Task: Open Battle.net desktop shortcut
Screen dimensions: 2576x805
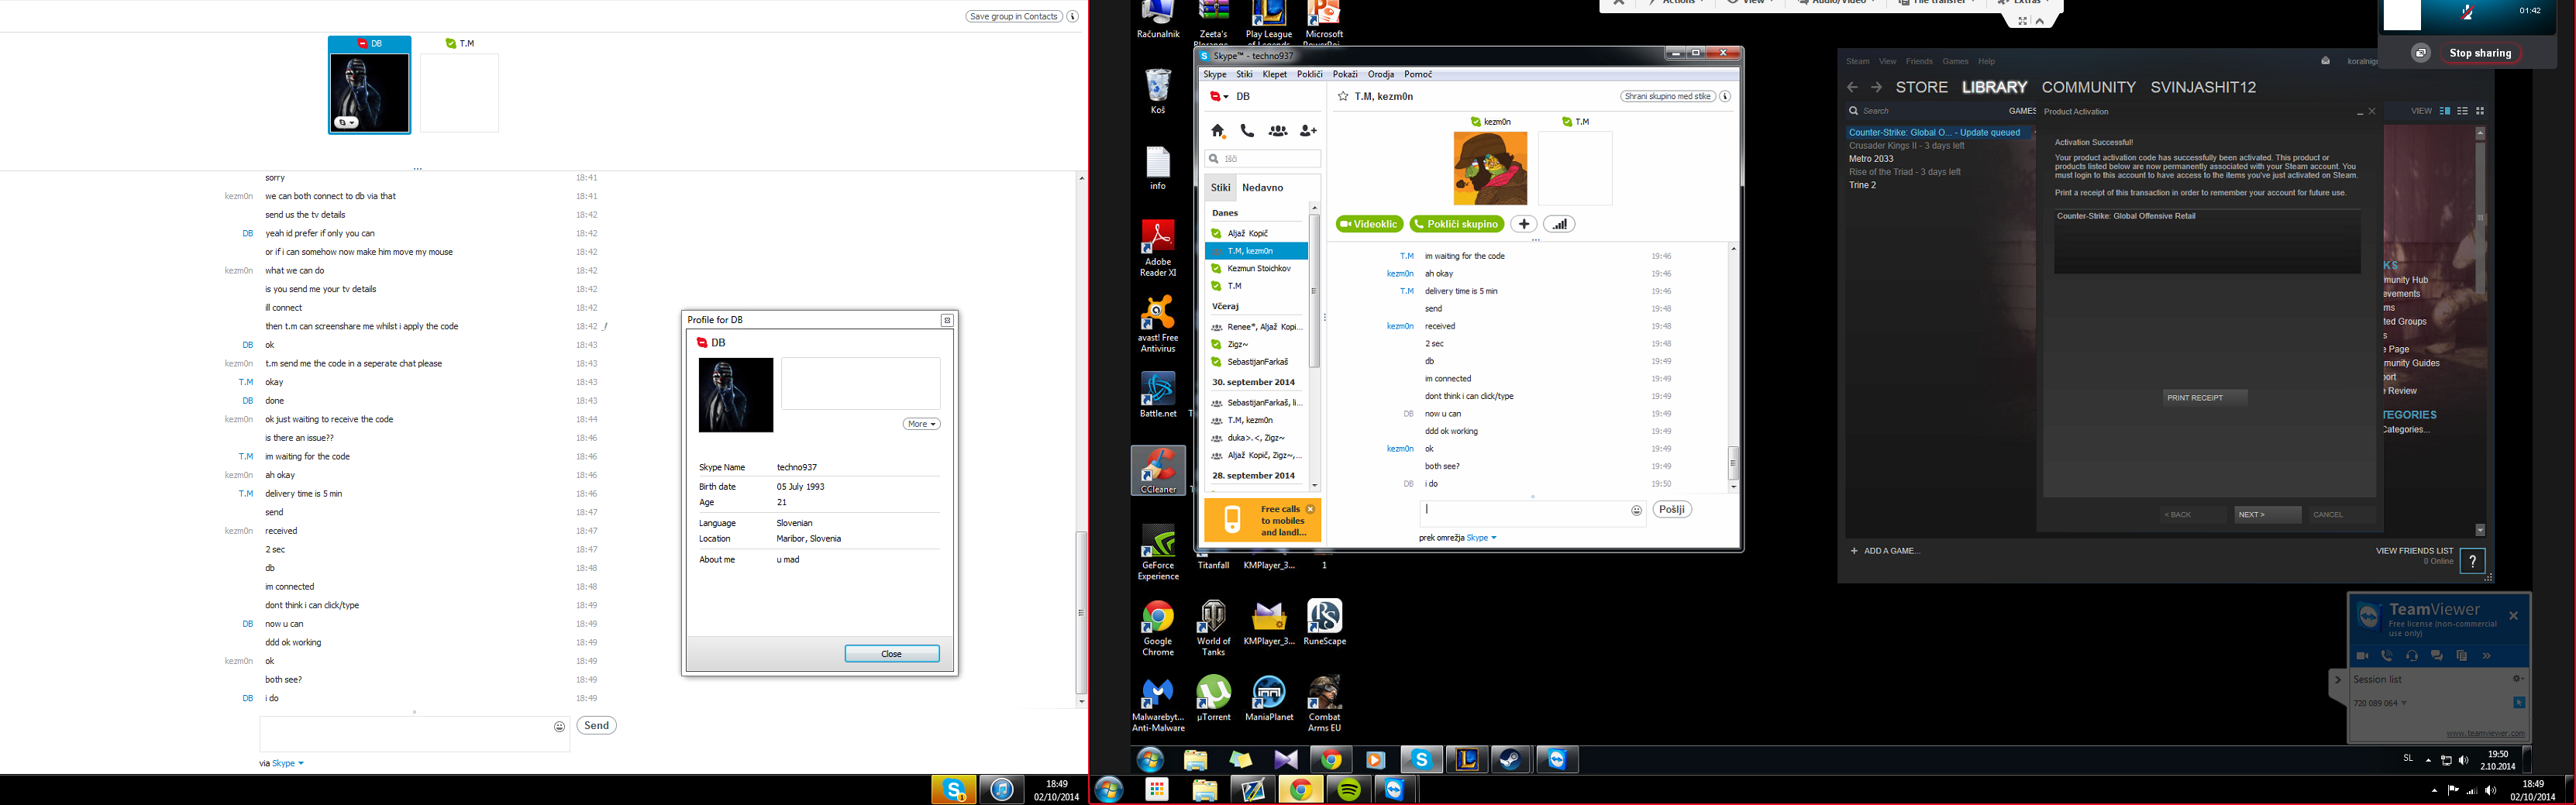Action: (x=1158, y=395)
